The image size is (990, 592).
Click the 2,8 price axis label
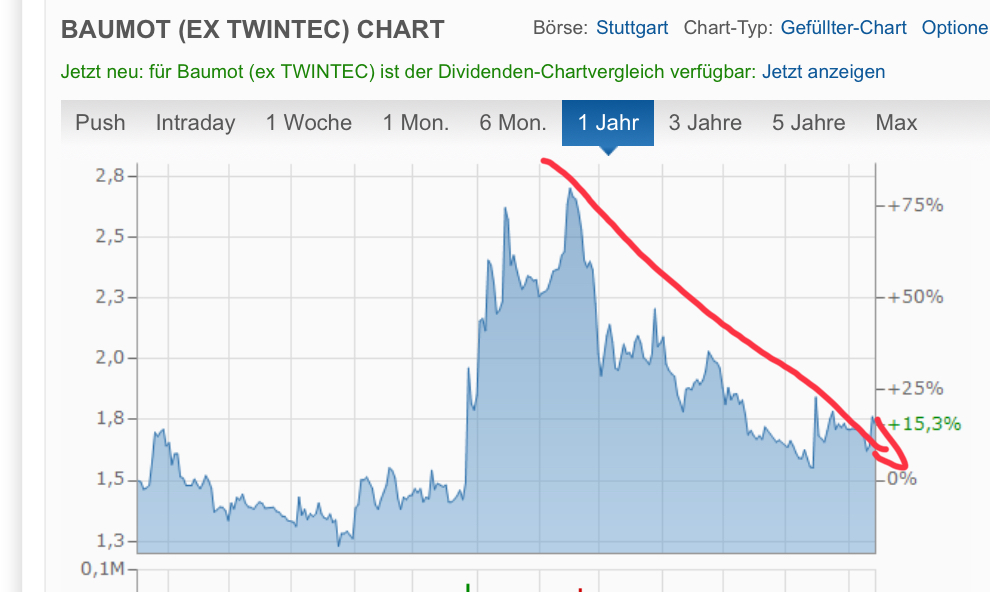[x=110, y=176]
